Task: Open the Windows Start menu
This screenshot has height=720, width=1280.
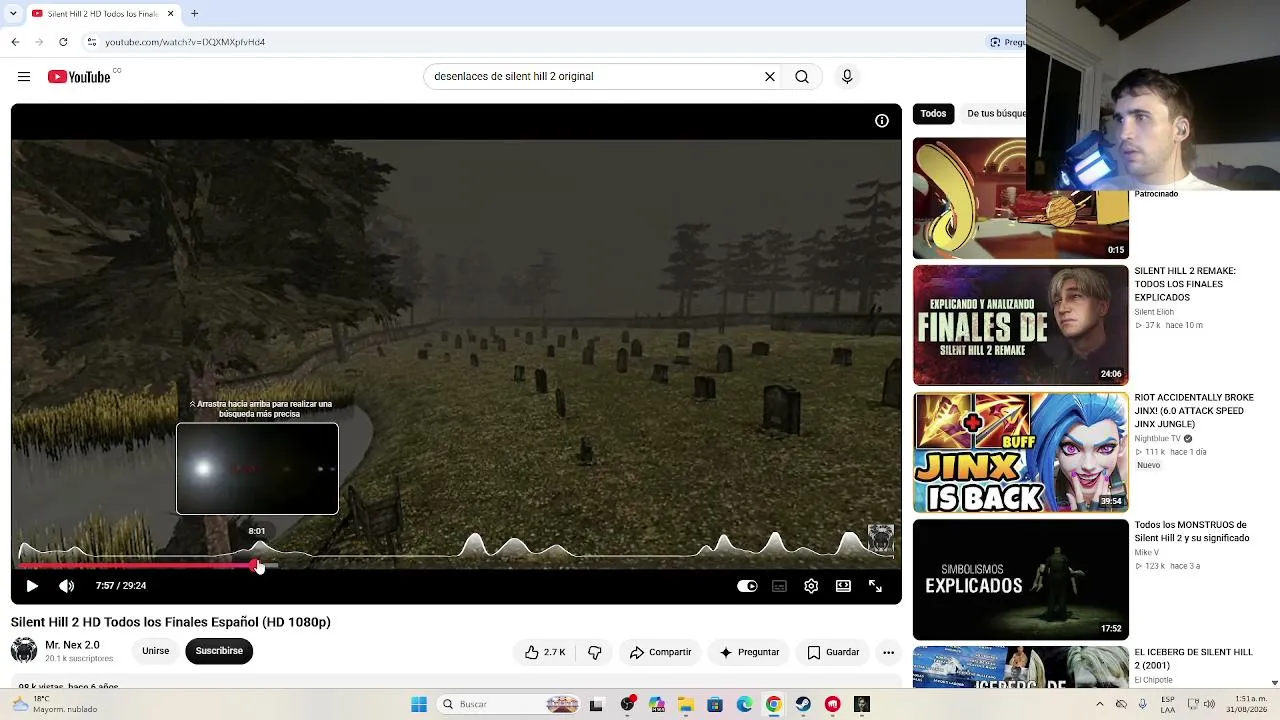Action: pyautogui.click(x=419, y=704)
